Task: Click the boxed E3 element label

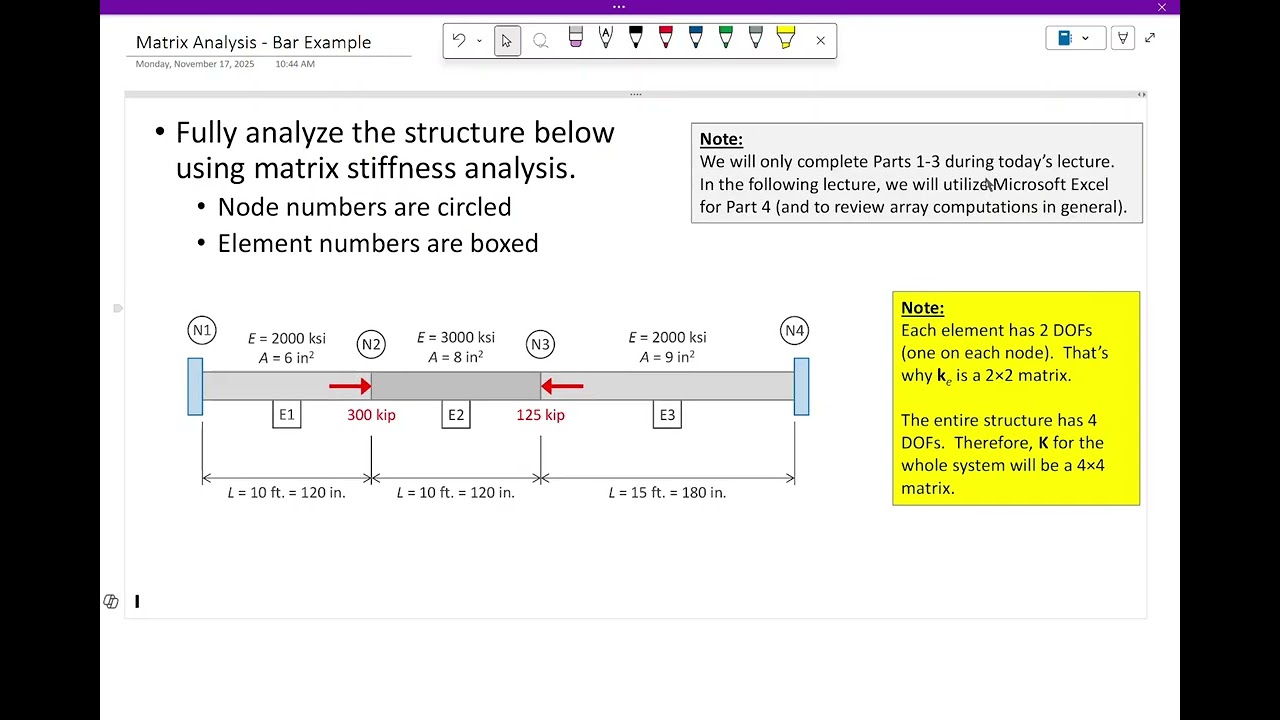Action: click(x=667, y=414)
